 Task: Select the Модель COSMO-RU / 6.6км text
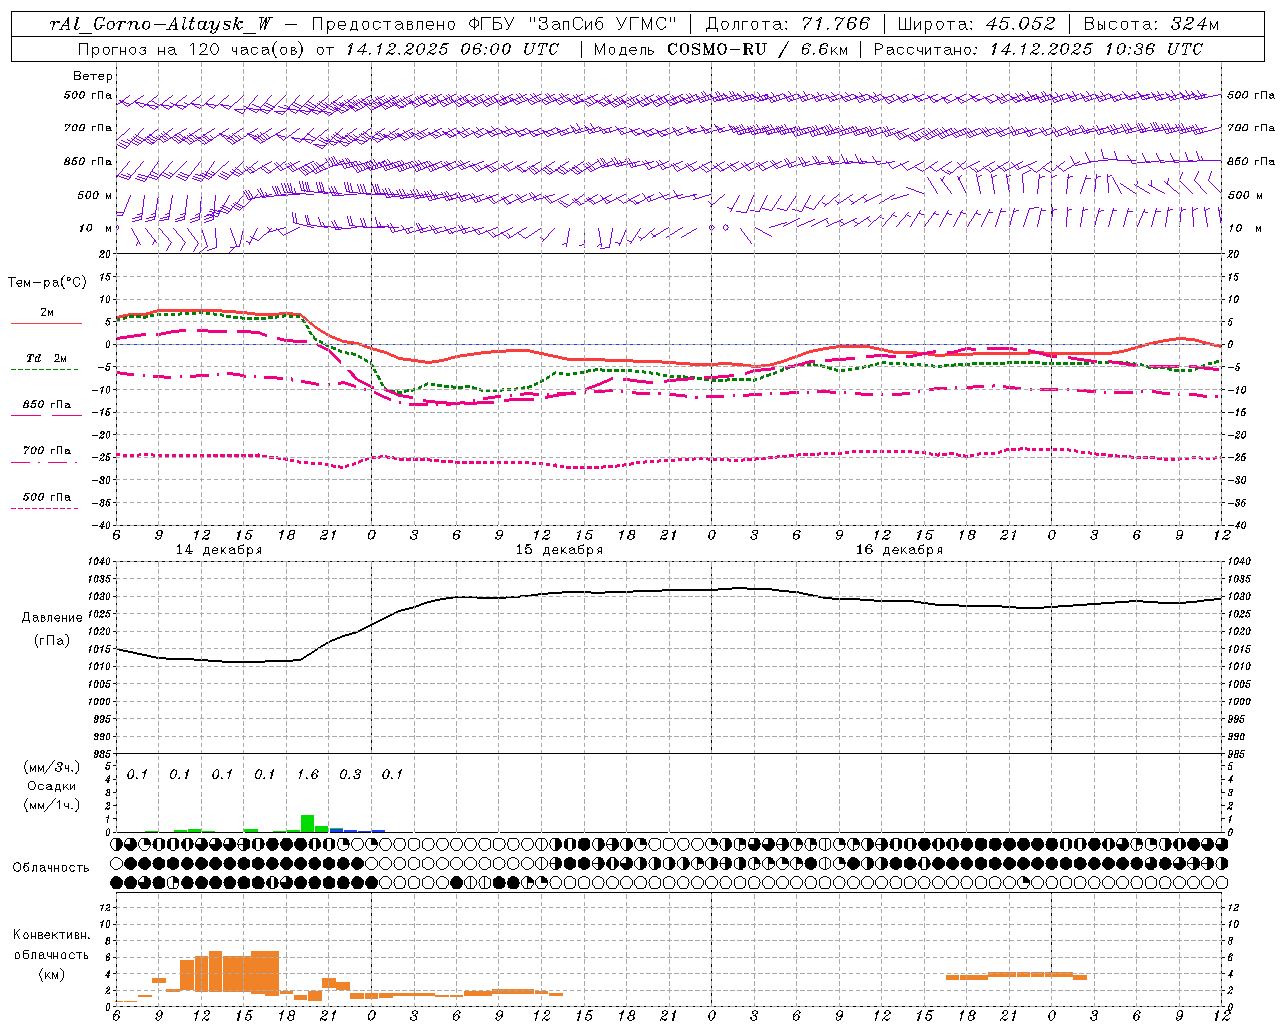(x=720, y=49)
